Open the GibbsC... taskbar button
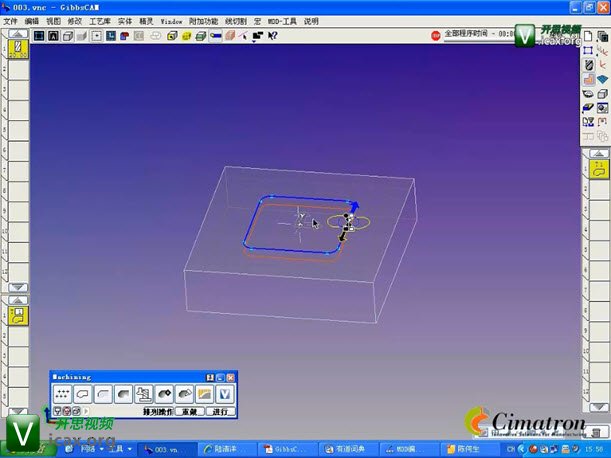Image resolution: width=611 pixels, height=458 pixels. click(x=286, y=449)
